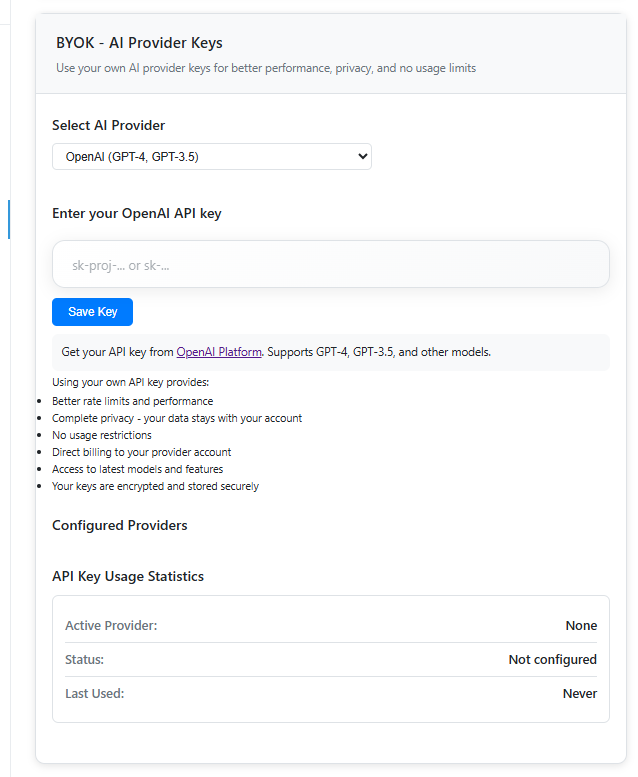
Task: Click the Configured Providers heading
Action: click(119, 525)
